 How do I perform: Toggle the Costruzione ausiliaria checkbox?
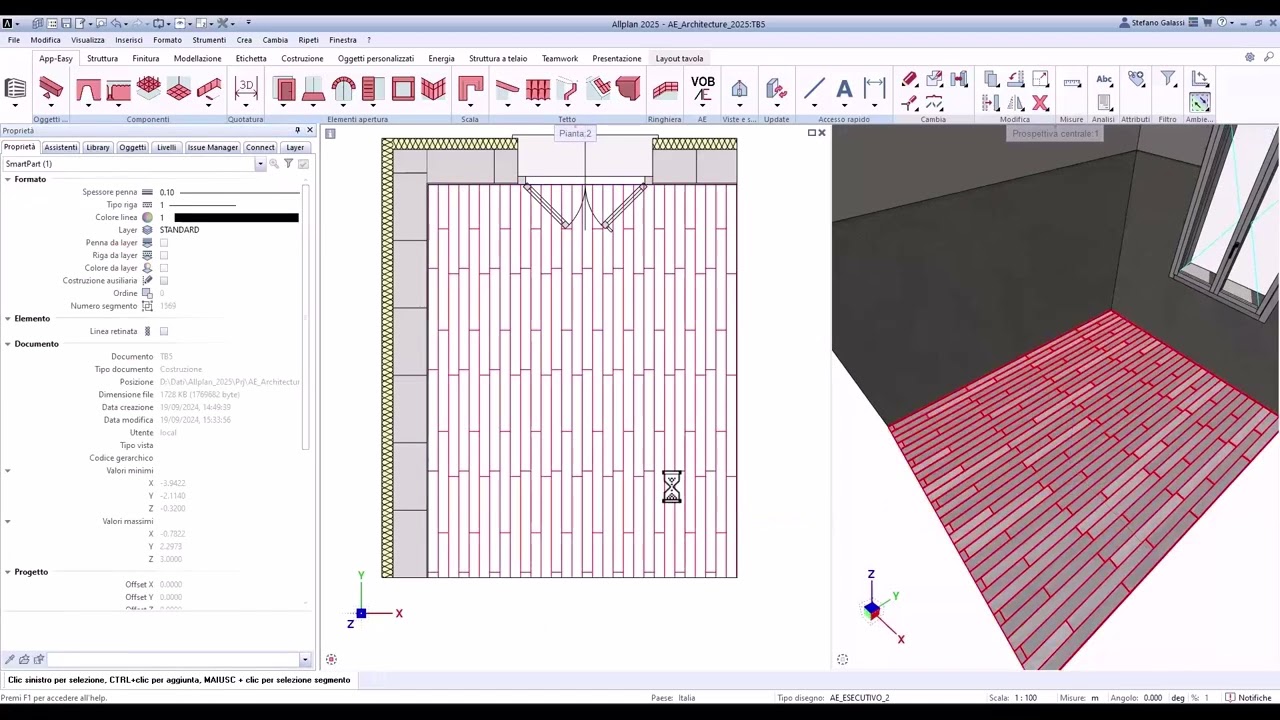coord(164,281)
